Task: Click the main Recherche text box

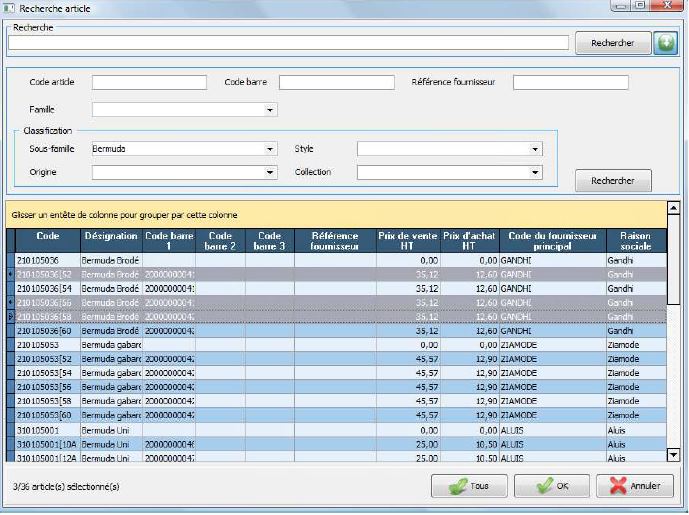Action: [288, 43]
